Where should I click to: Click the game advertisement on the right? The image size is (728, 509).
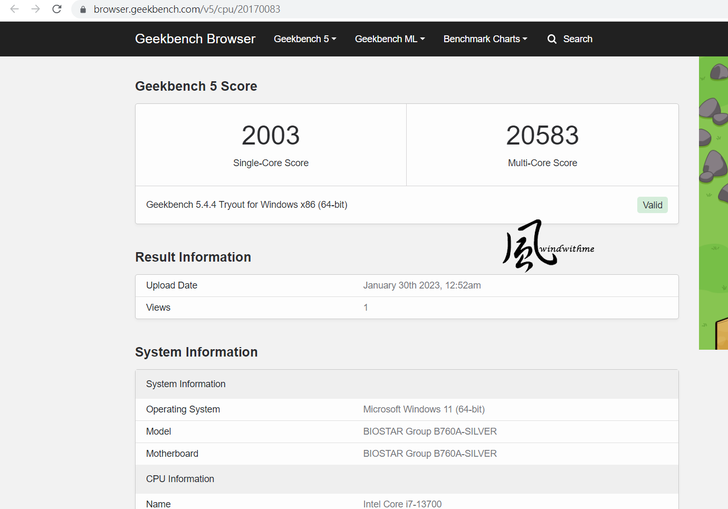click(713, 200)
